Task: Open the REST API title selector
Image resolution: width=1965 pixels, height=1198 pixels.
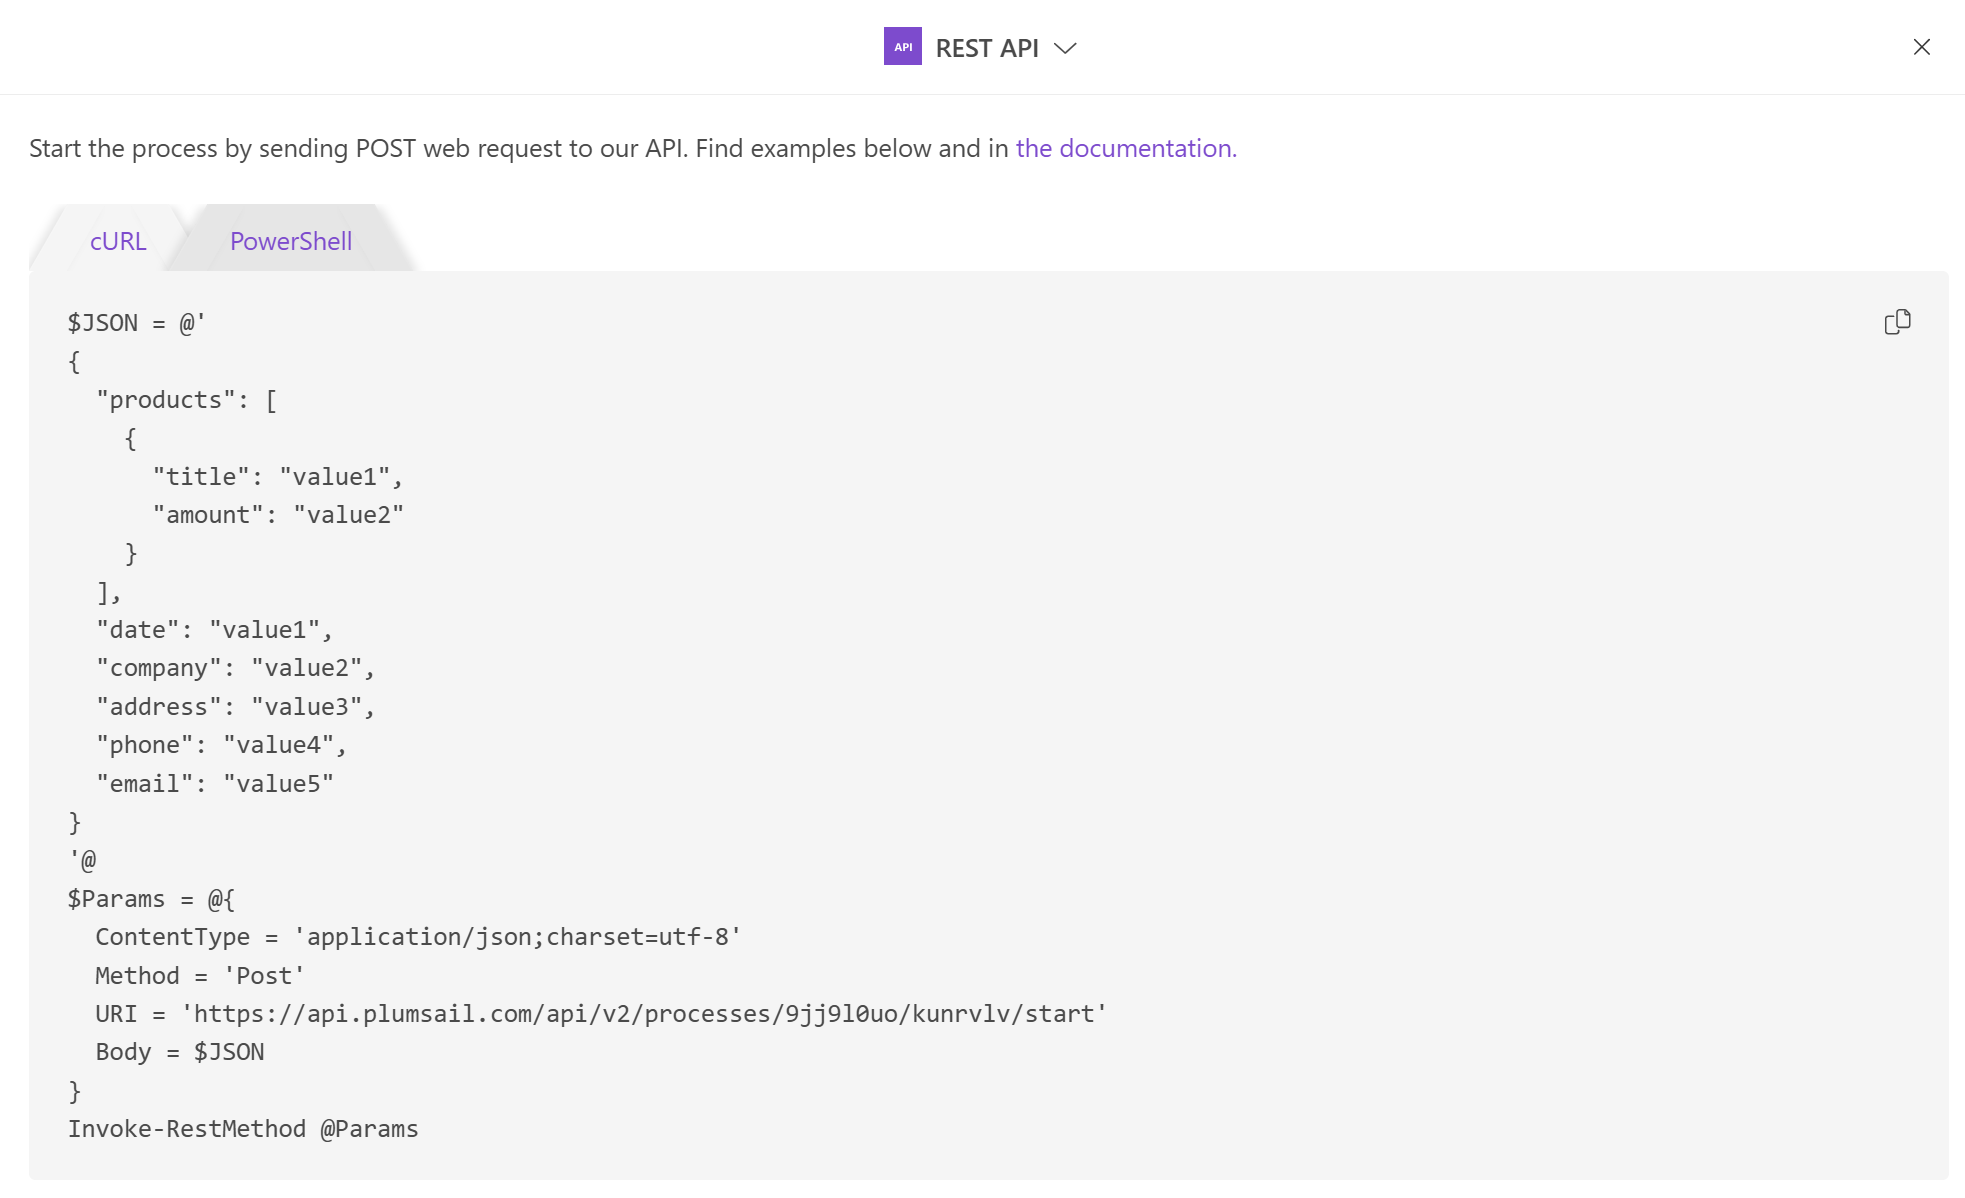Action: pyautogui.click(x=987, y=48)
